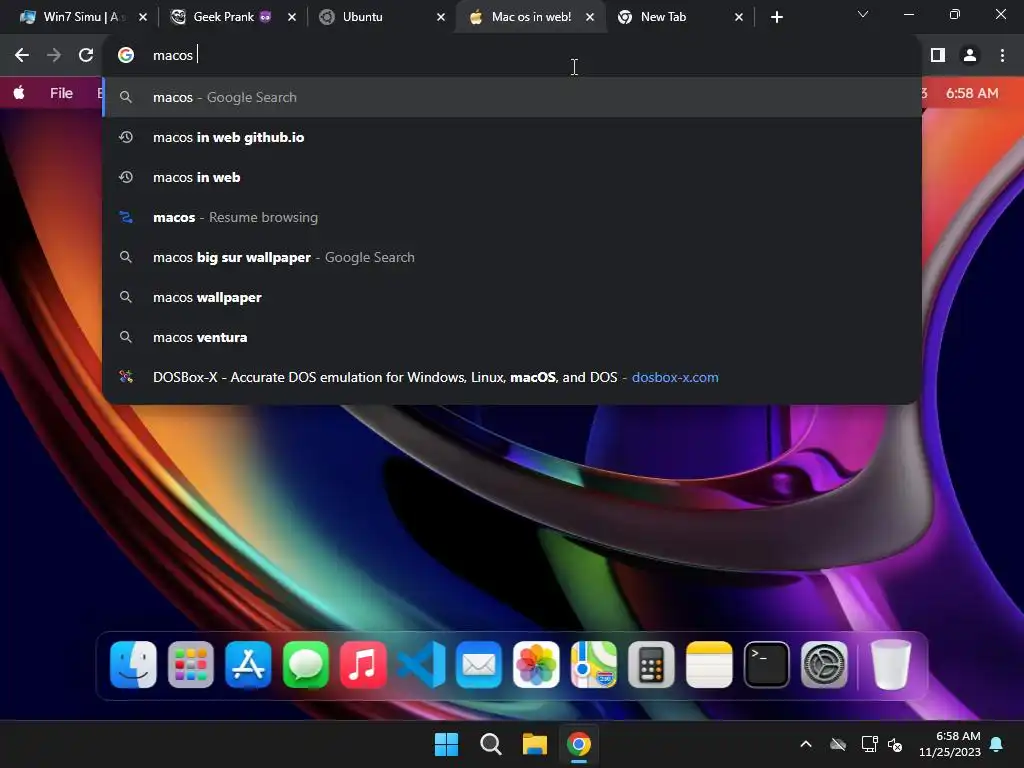1024x768 pixels.
Task: Open Maps in the dock
Action: (x=594, y=665)
